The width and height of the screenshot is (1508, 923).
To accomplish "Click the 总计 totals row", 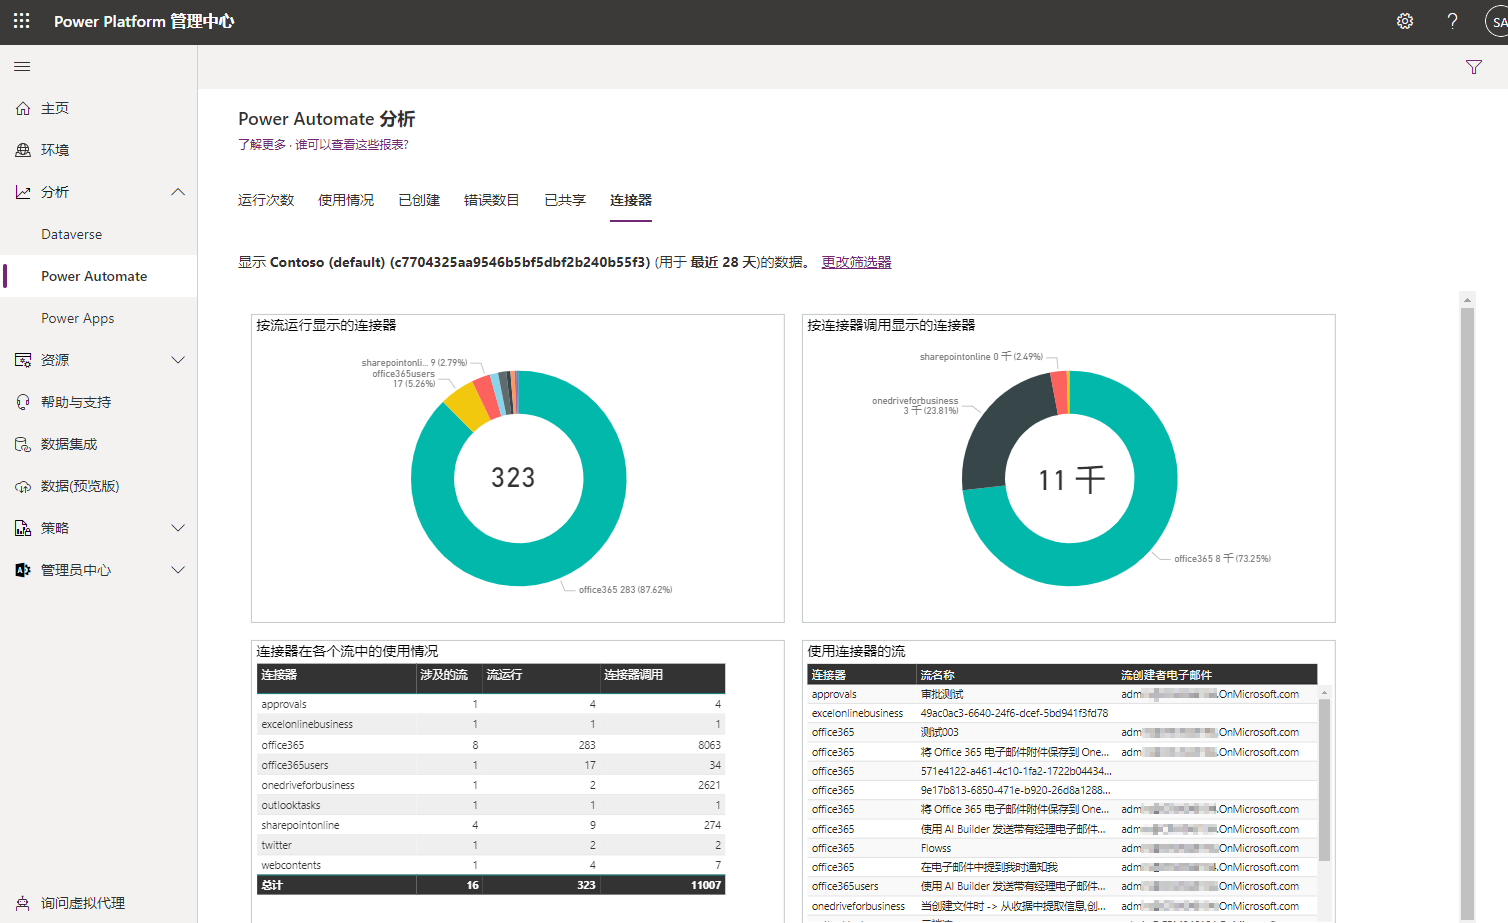I will [x=491, y=885].
